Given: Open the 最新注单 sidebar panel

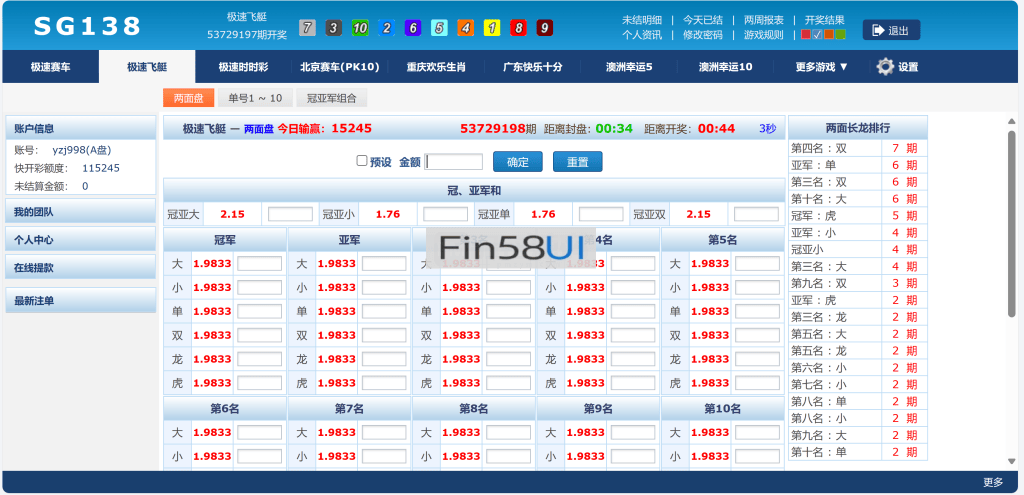Looking at the screenshot, I should [x=81, y=301].
